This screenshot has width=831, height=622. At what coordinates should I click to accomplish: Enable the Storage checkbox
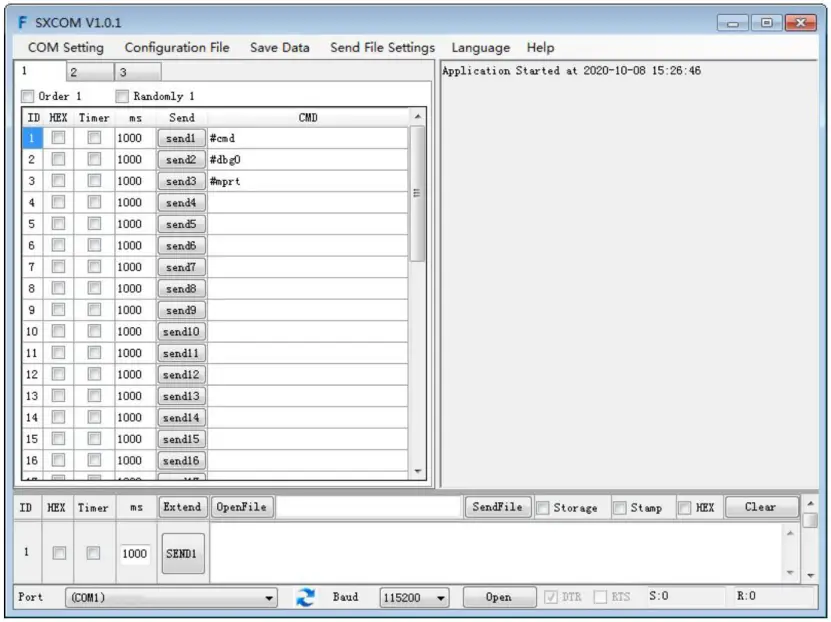[543, 508]
